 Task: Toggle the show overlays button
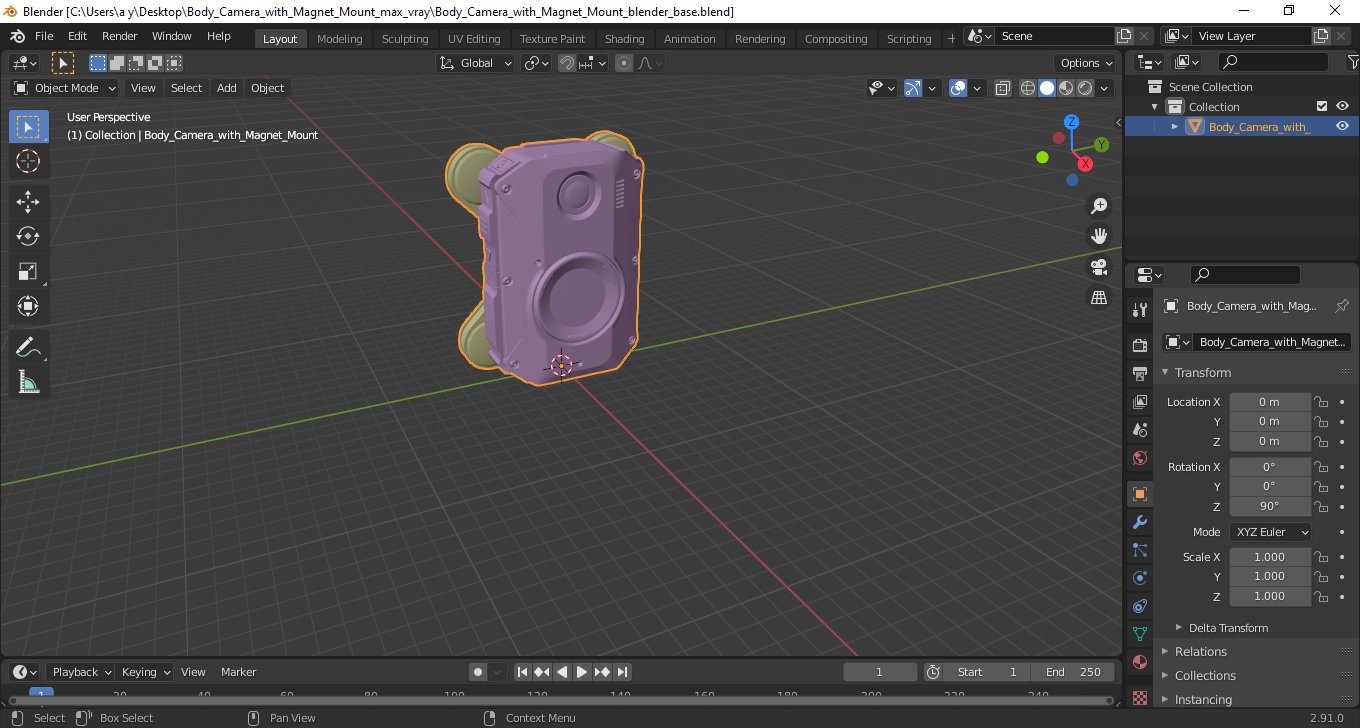click(x=958, y=88)
